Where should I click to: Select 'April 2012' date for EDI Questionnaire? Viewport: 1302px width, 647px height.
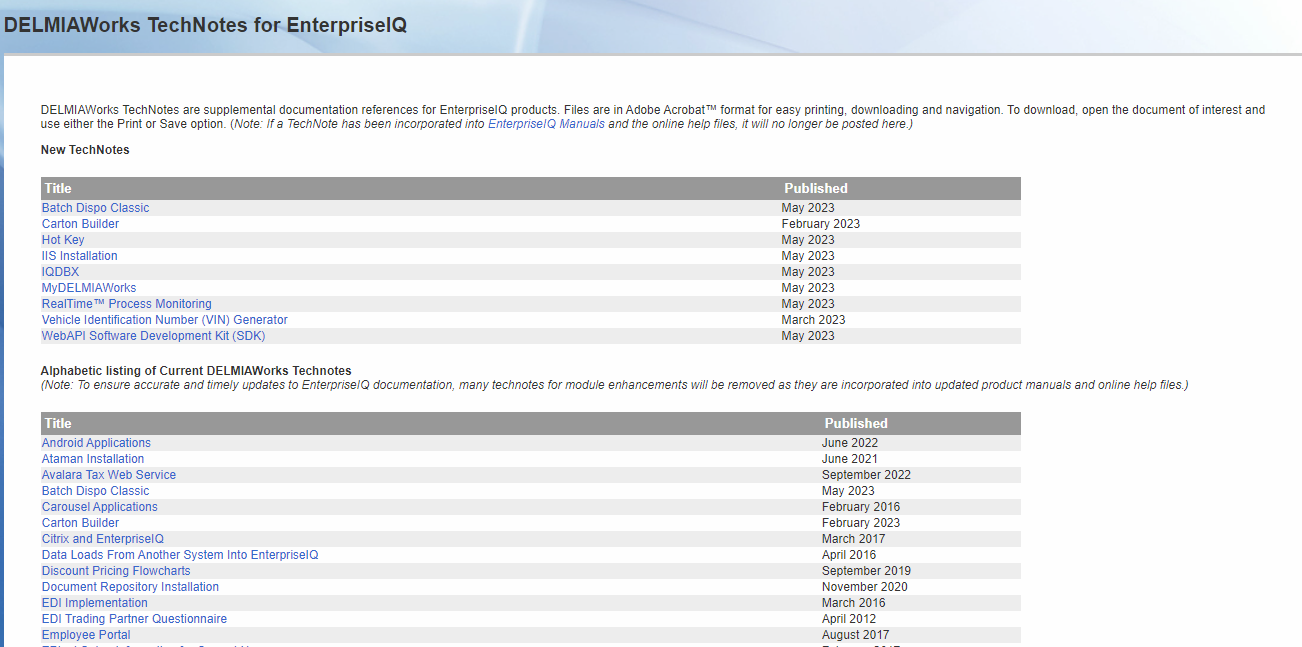(x=849, y=619)
